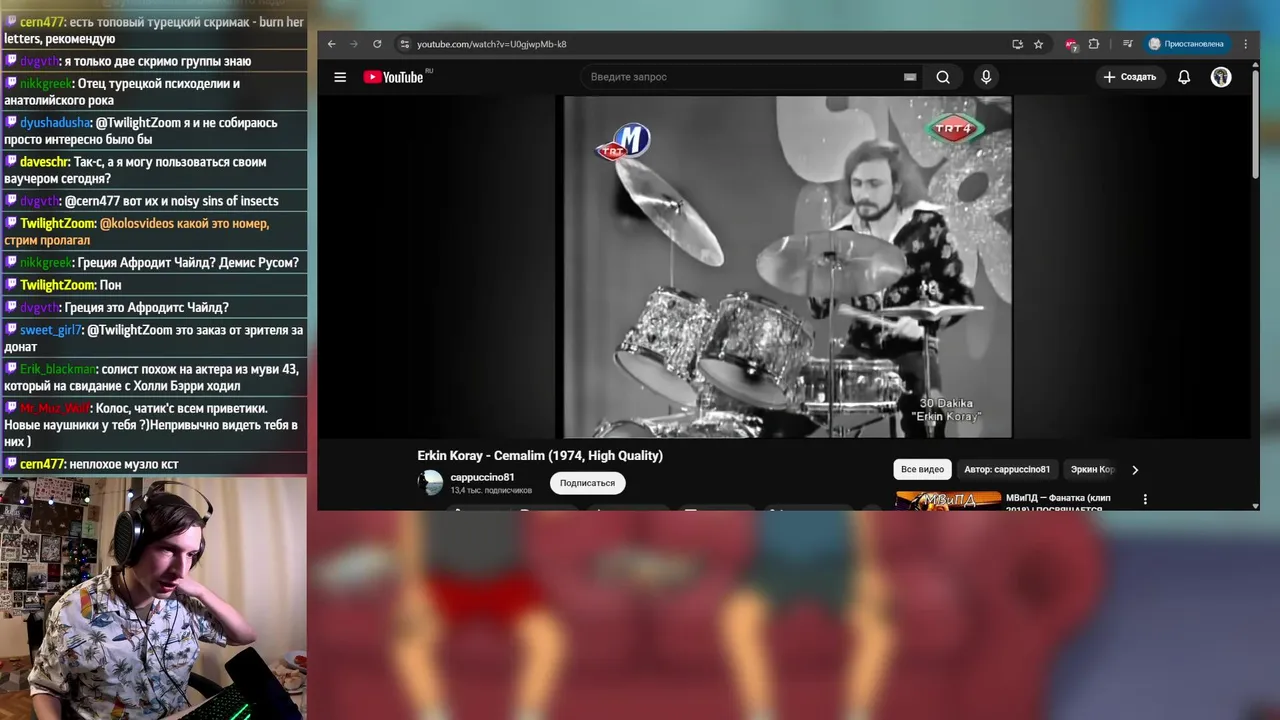This screenshot has width=1280, height=720.
Task: Bookmark this page with the star
Action: pos(1038,44)
